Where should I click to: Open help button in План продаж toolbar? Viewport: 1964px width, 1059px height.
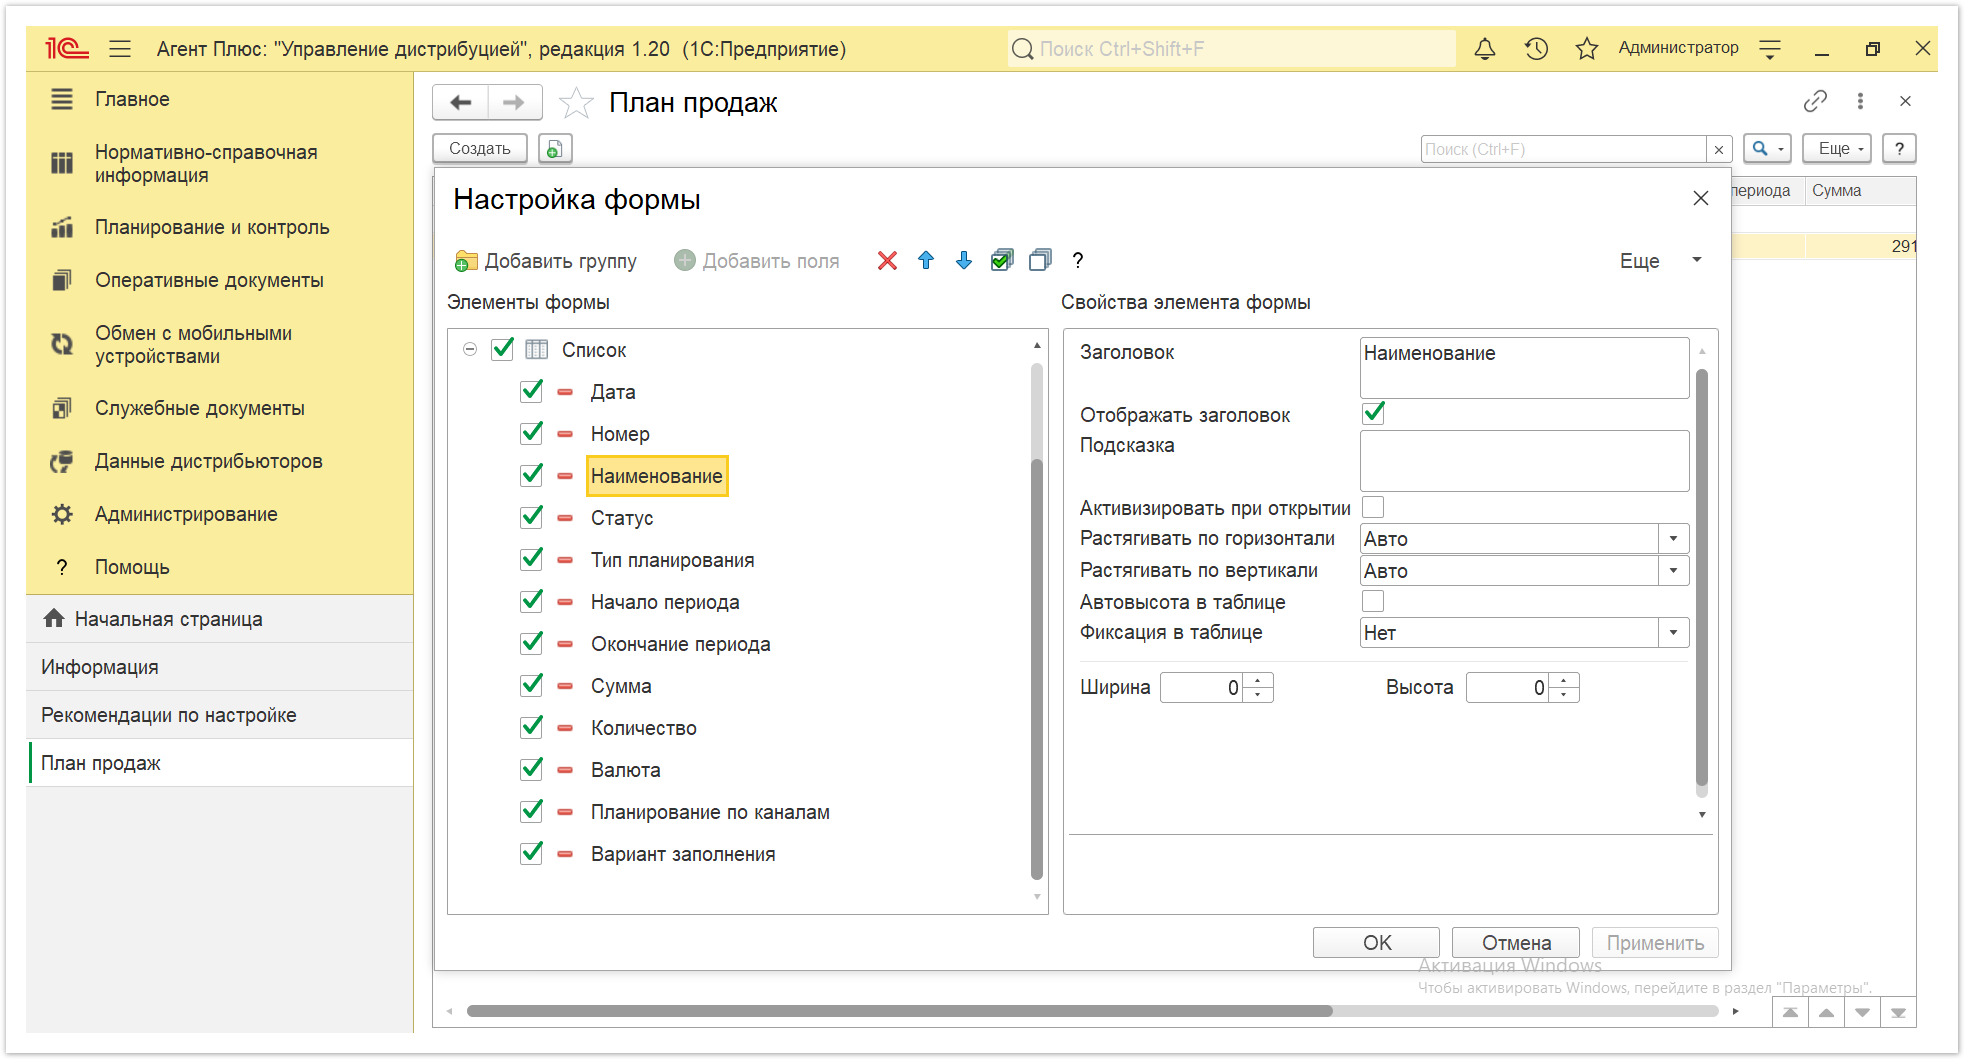[1899, 148]
